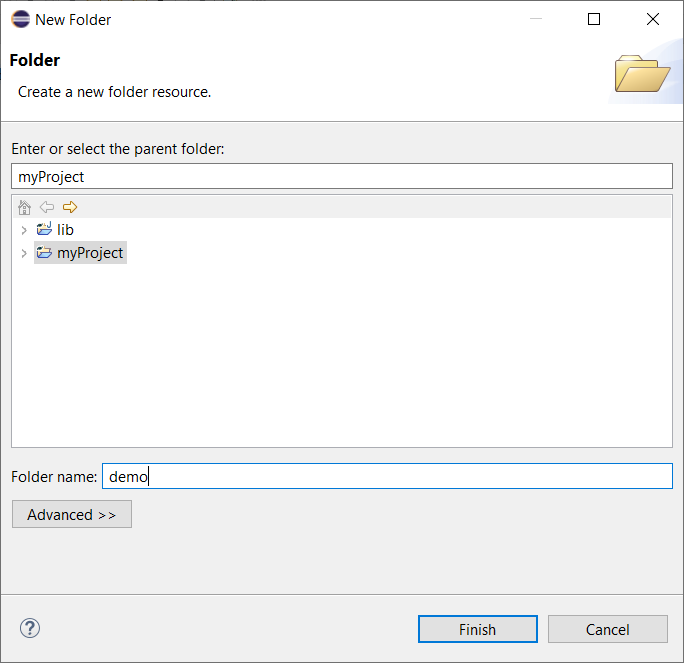This screenshot has height=663, width=684.
Task: Click the Home icon in tree toolbar
Action: 25,207
